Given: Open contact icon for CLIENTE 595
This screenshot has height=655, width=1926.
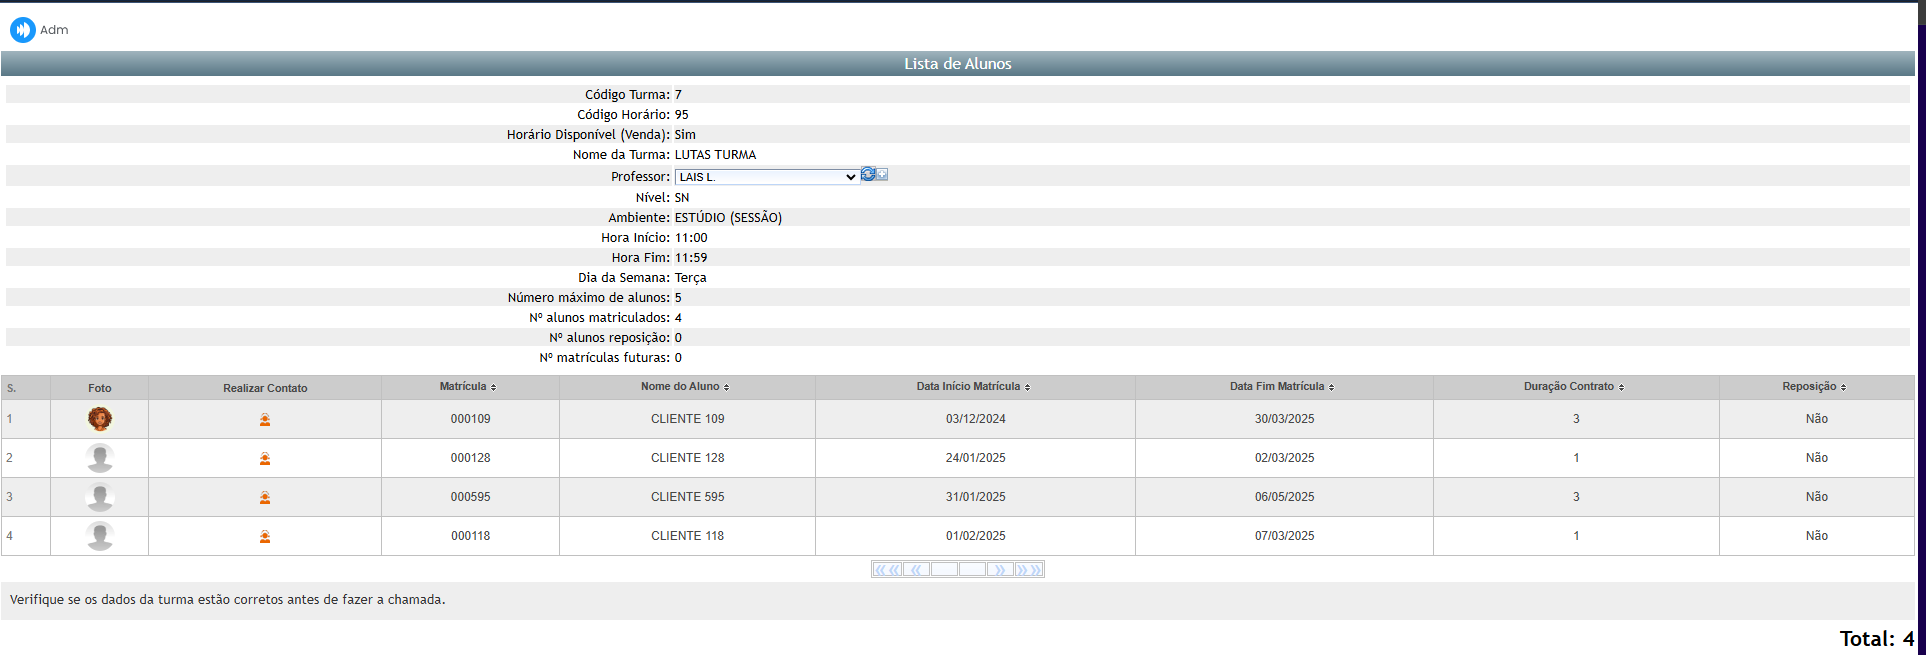Looking at the screenshot, I should [265, 498].
